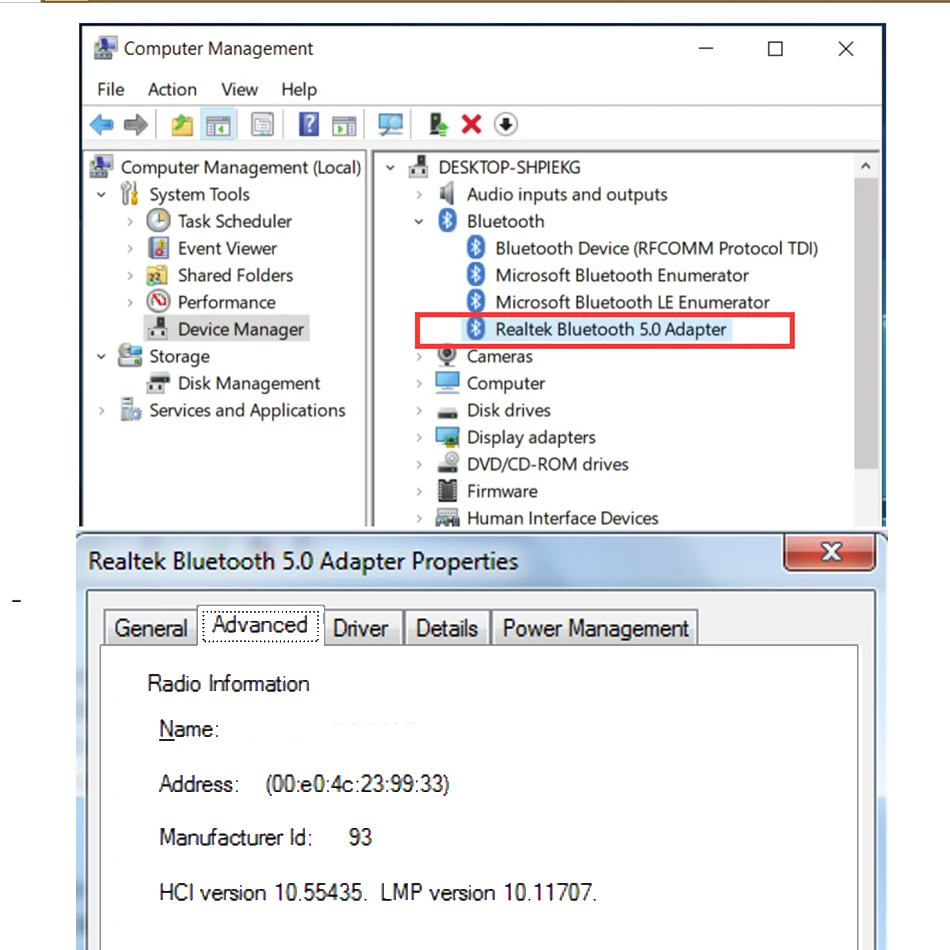This screenshot has width=950, height=950.
Task: Click the Forward arrow toolbar icon
Action: pos(136,125)
